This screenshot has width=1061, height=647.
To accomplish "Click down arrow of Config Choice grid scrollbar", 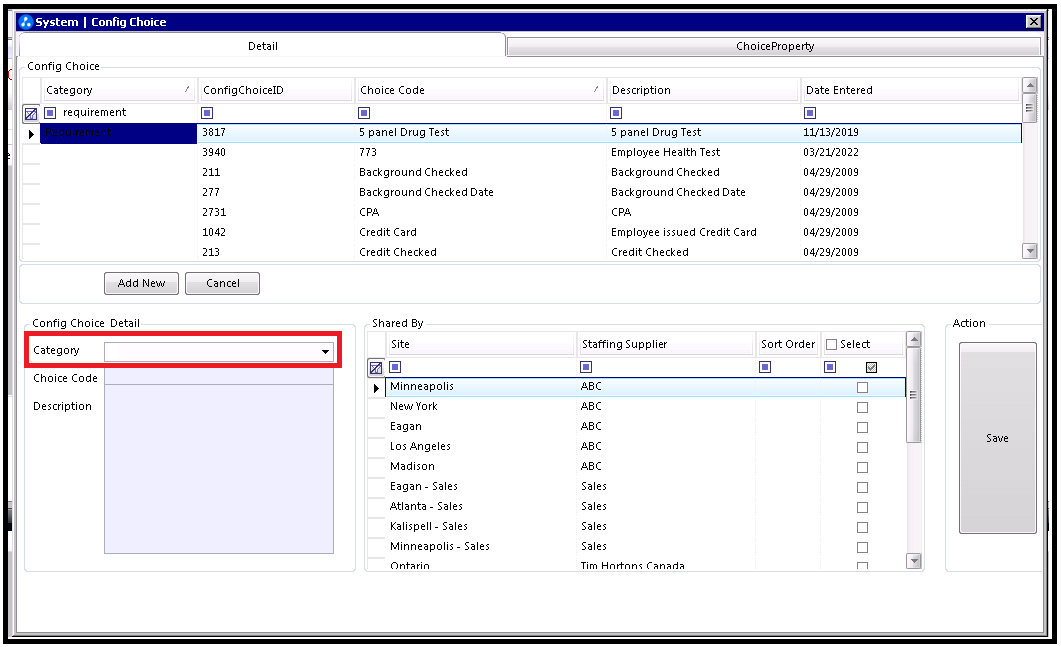I will pyautogui.click(x=1030, y=251).
